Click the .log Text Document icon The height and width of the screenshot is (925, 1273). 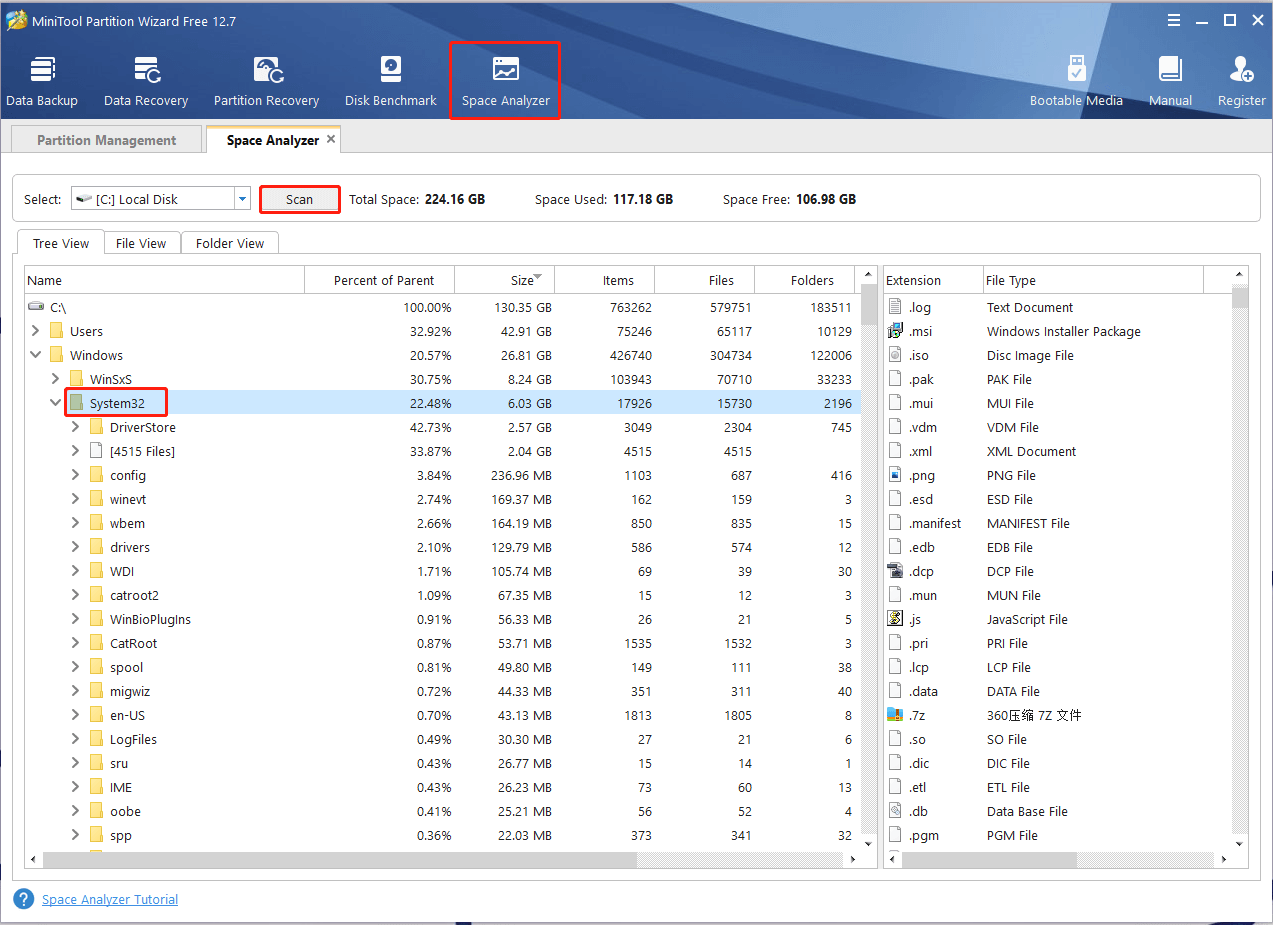click(895, 307)
